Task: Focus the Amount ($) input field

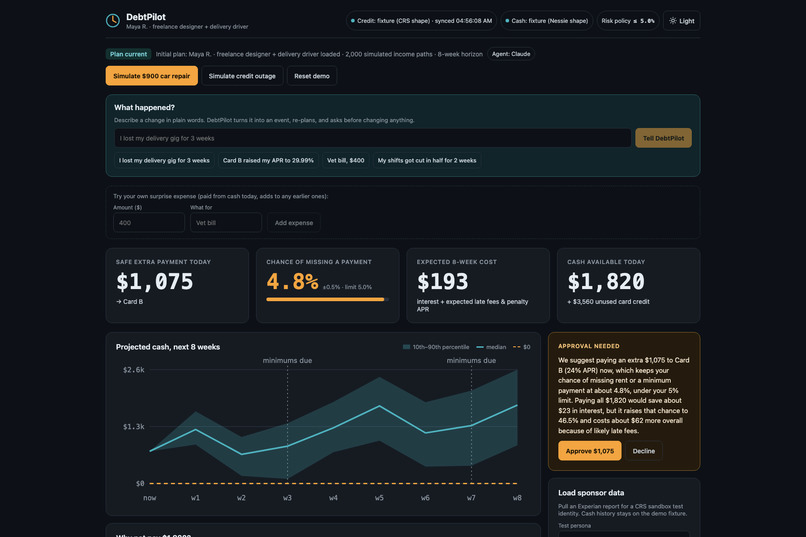Action: coord(149,223)
